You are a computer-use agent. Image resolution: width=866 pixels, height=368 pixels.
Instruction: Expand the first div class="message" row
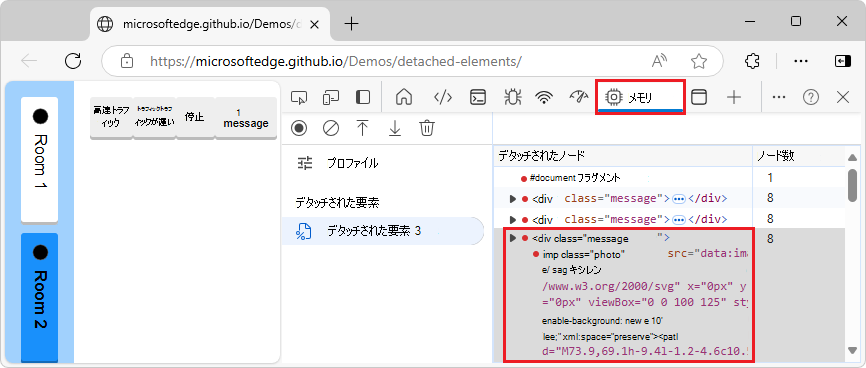513,198
